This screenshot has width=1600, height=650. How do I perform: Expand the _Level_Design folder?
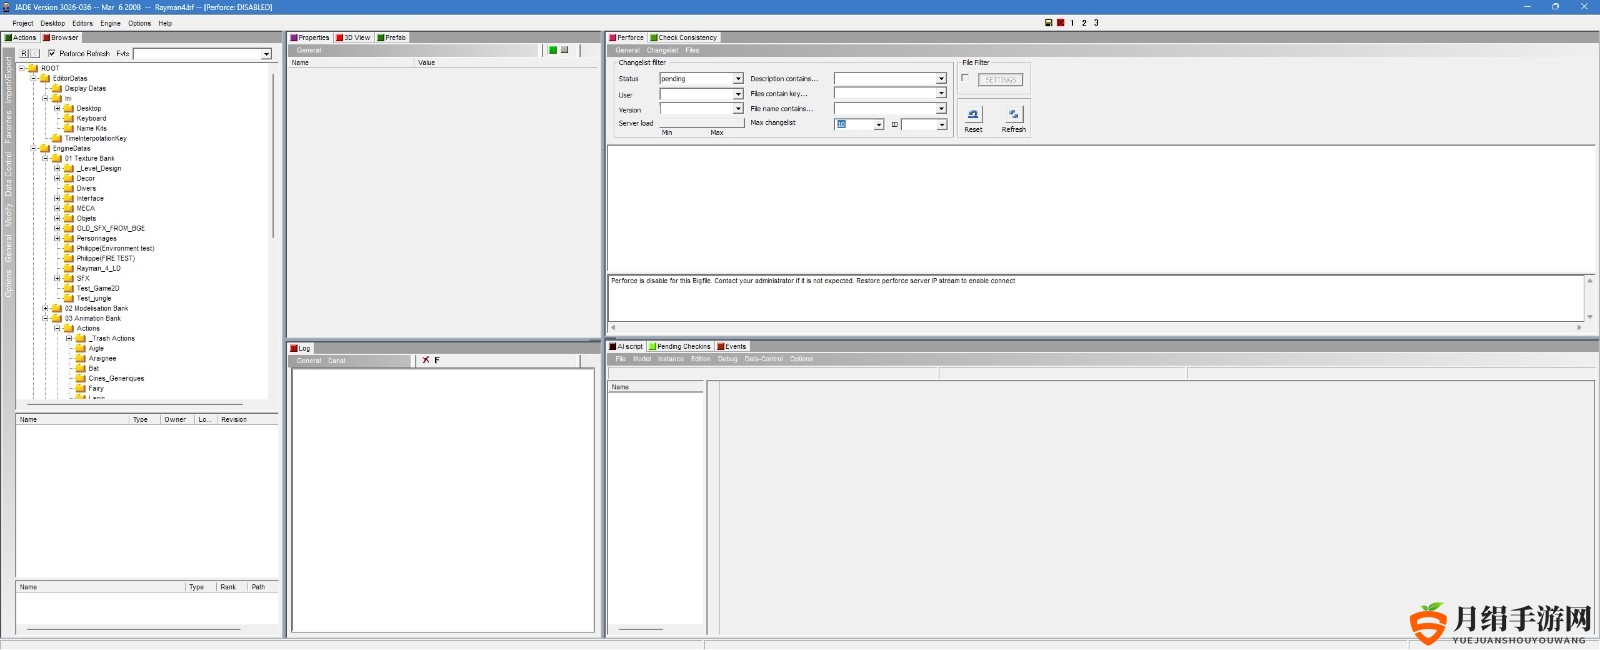click(57, 168)
